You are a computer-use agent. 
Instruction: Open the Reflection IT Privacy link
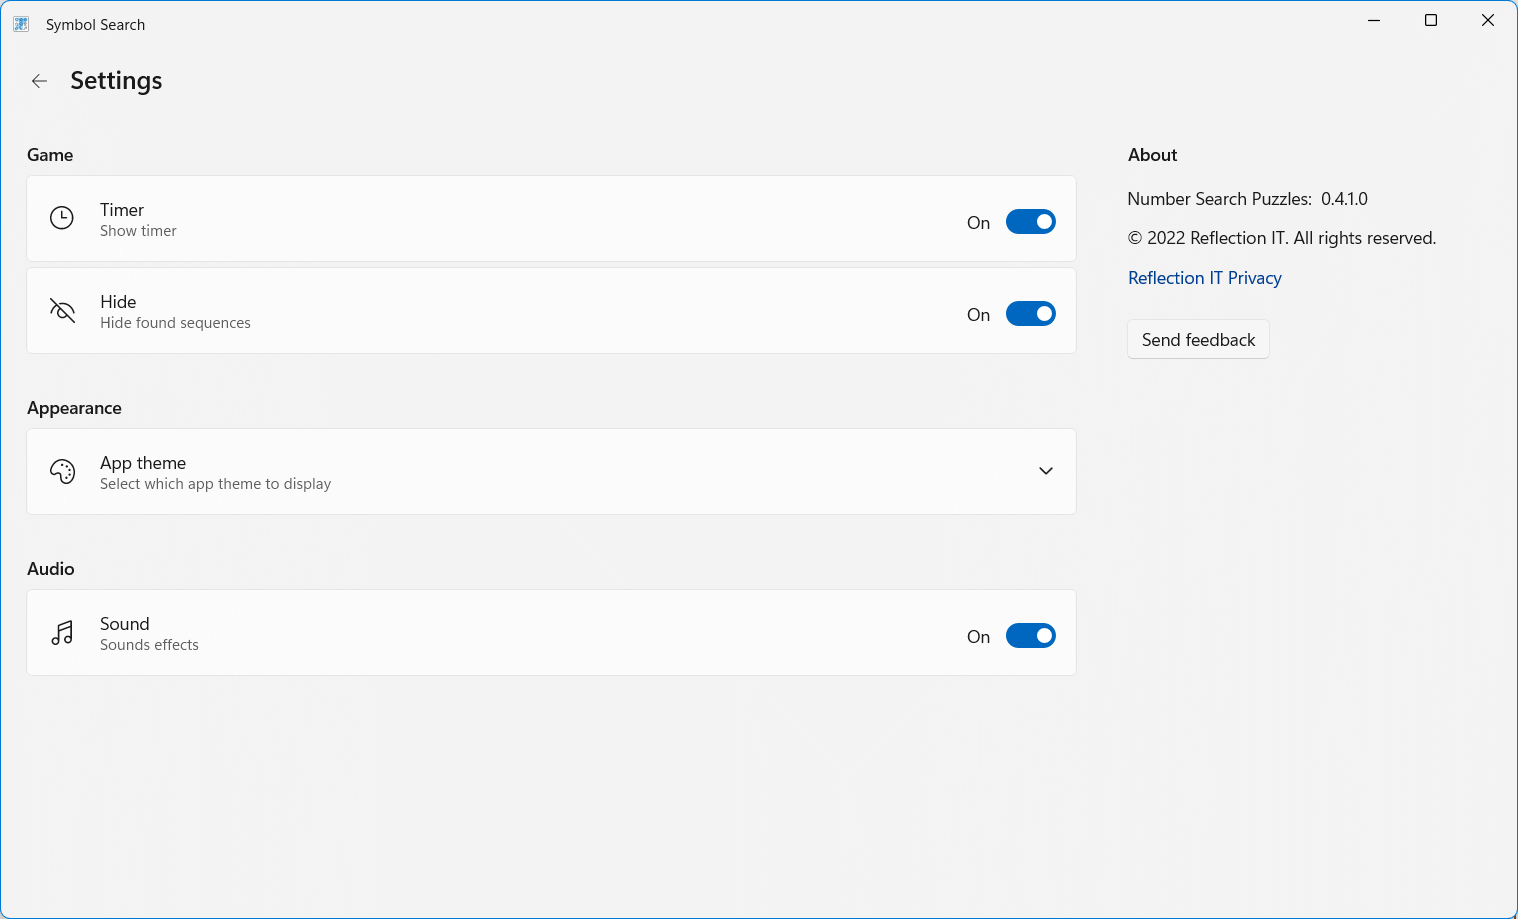[1204, 278]
